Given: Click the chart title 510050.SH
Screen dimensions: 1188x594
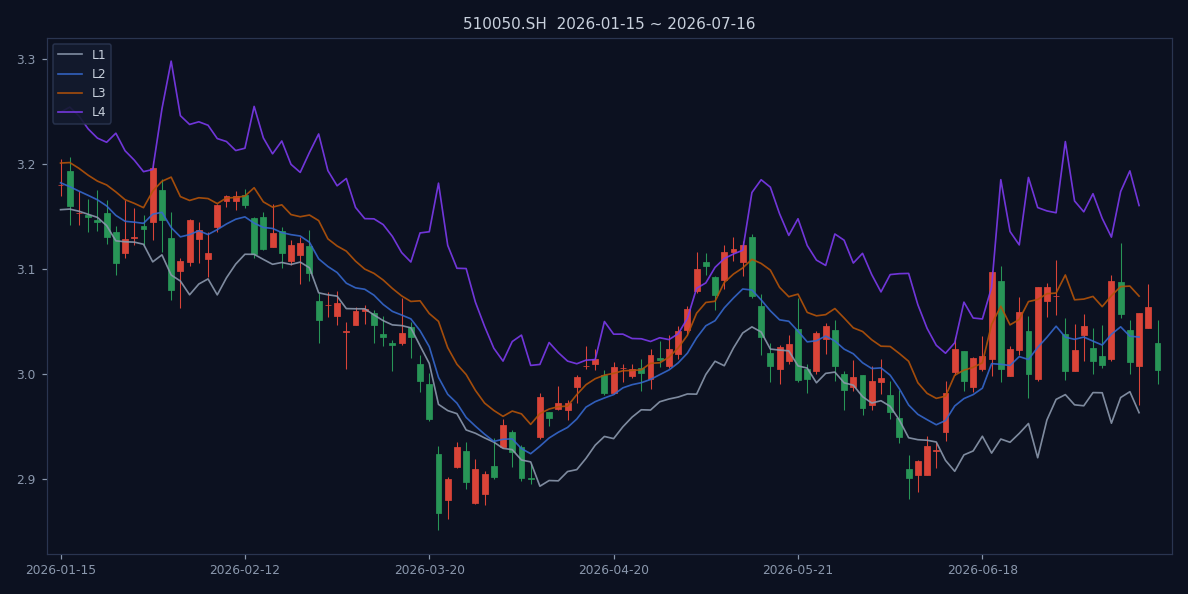Looking at the screenshot, I should pyautogui.click(x=609, y=23).
